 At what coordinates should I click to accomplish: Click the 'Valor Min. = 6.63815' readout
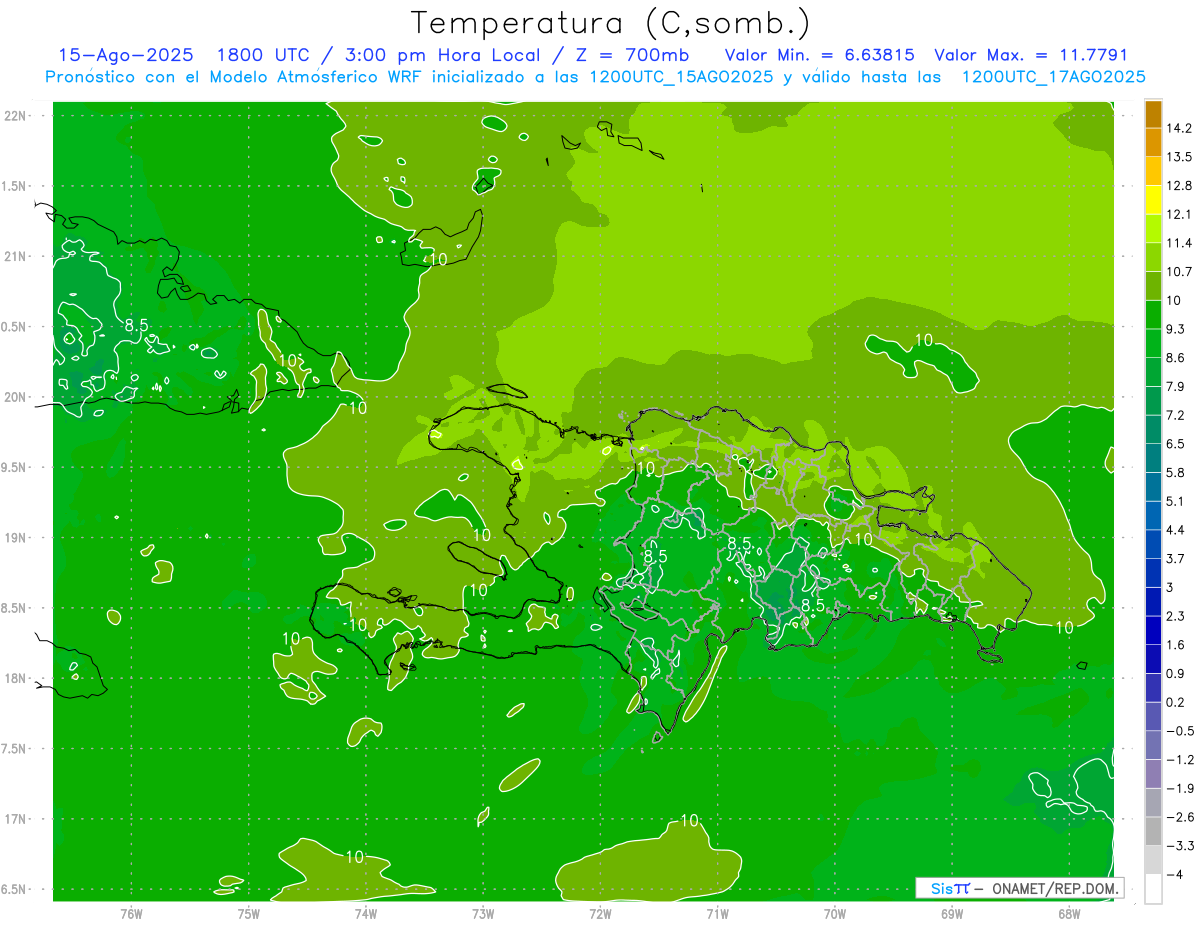819,55
